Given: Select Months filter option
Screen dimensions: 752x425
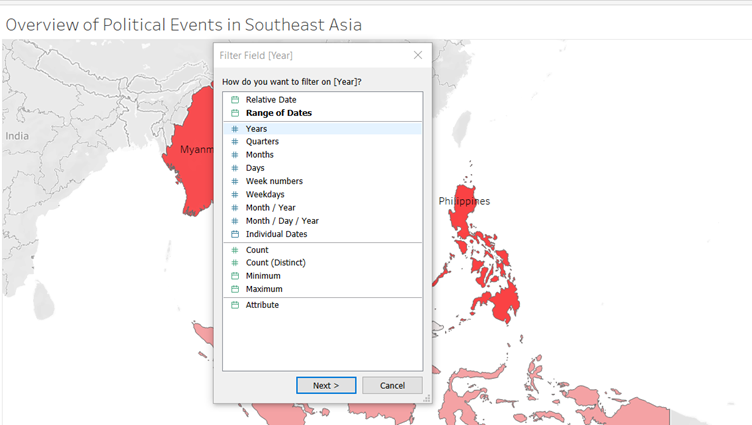Looking at the screenshot, I should coord(259,155).
